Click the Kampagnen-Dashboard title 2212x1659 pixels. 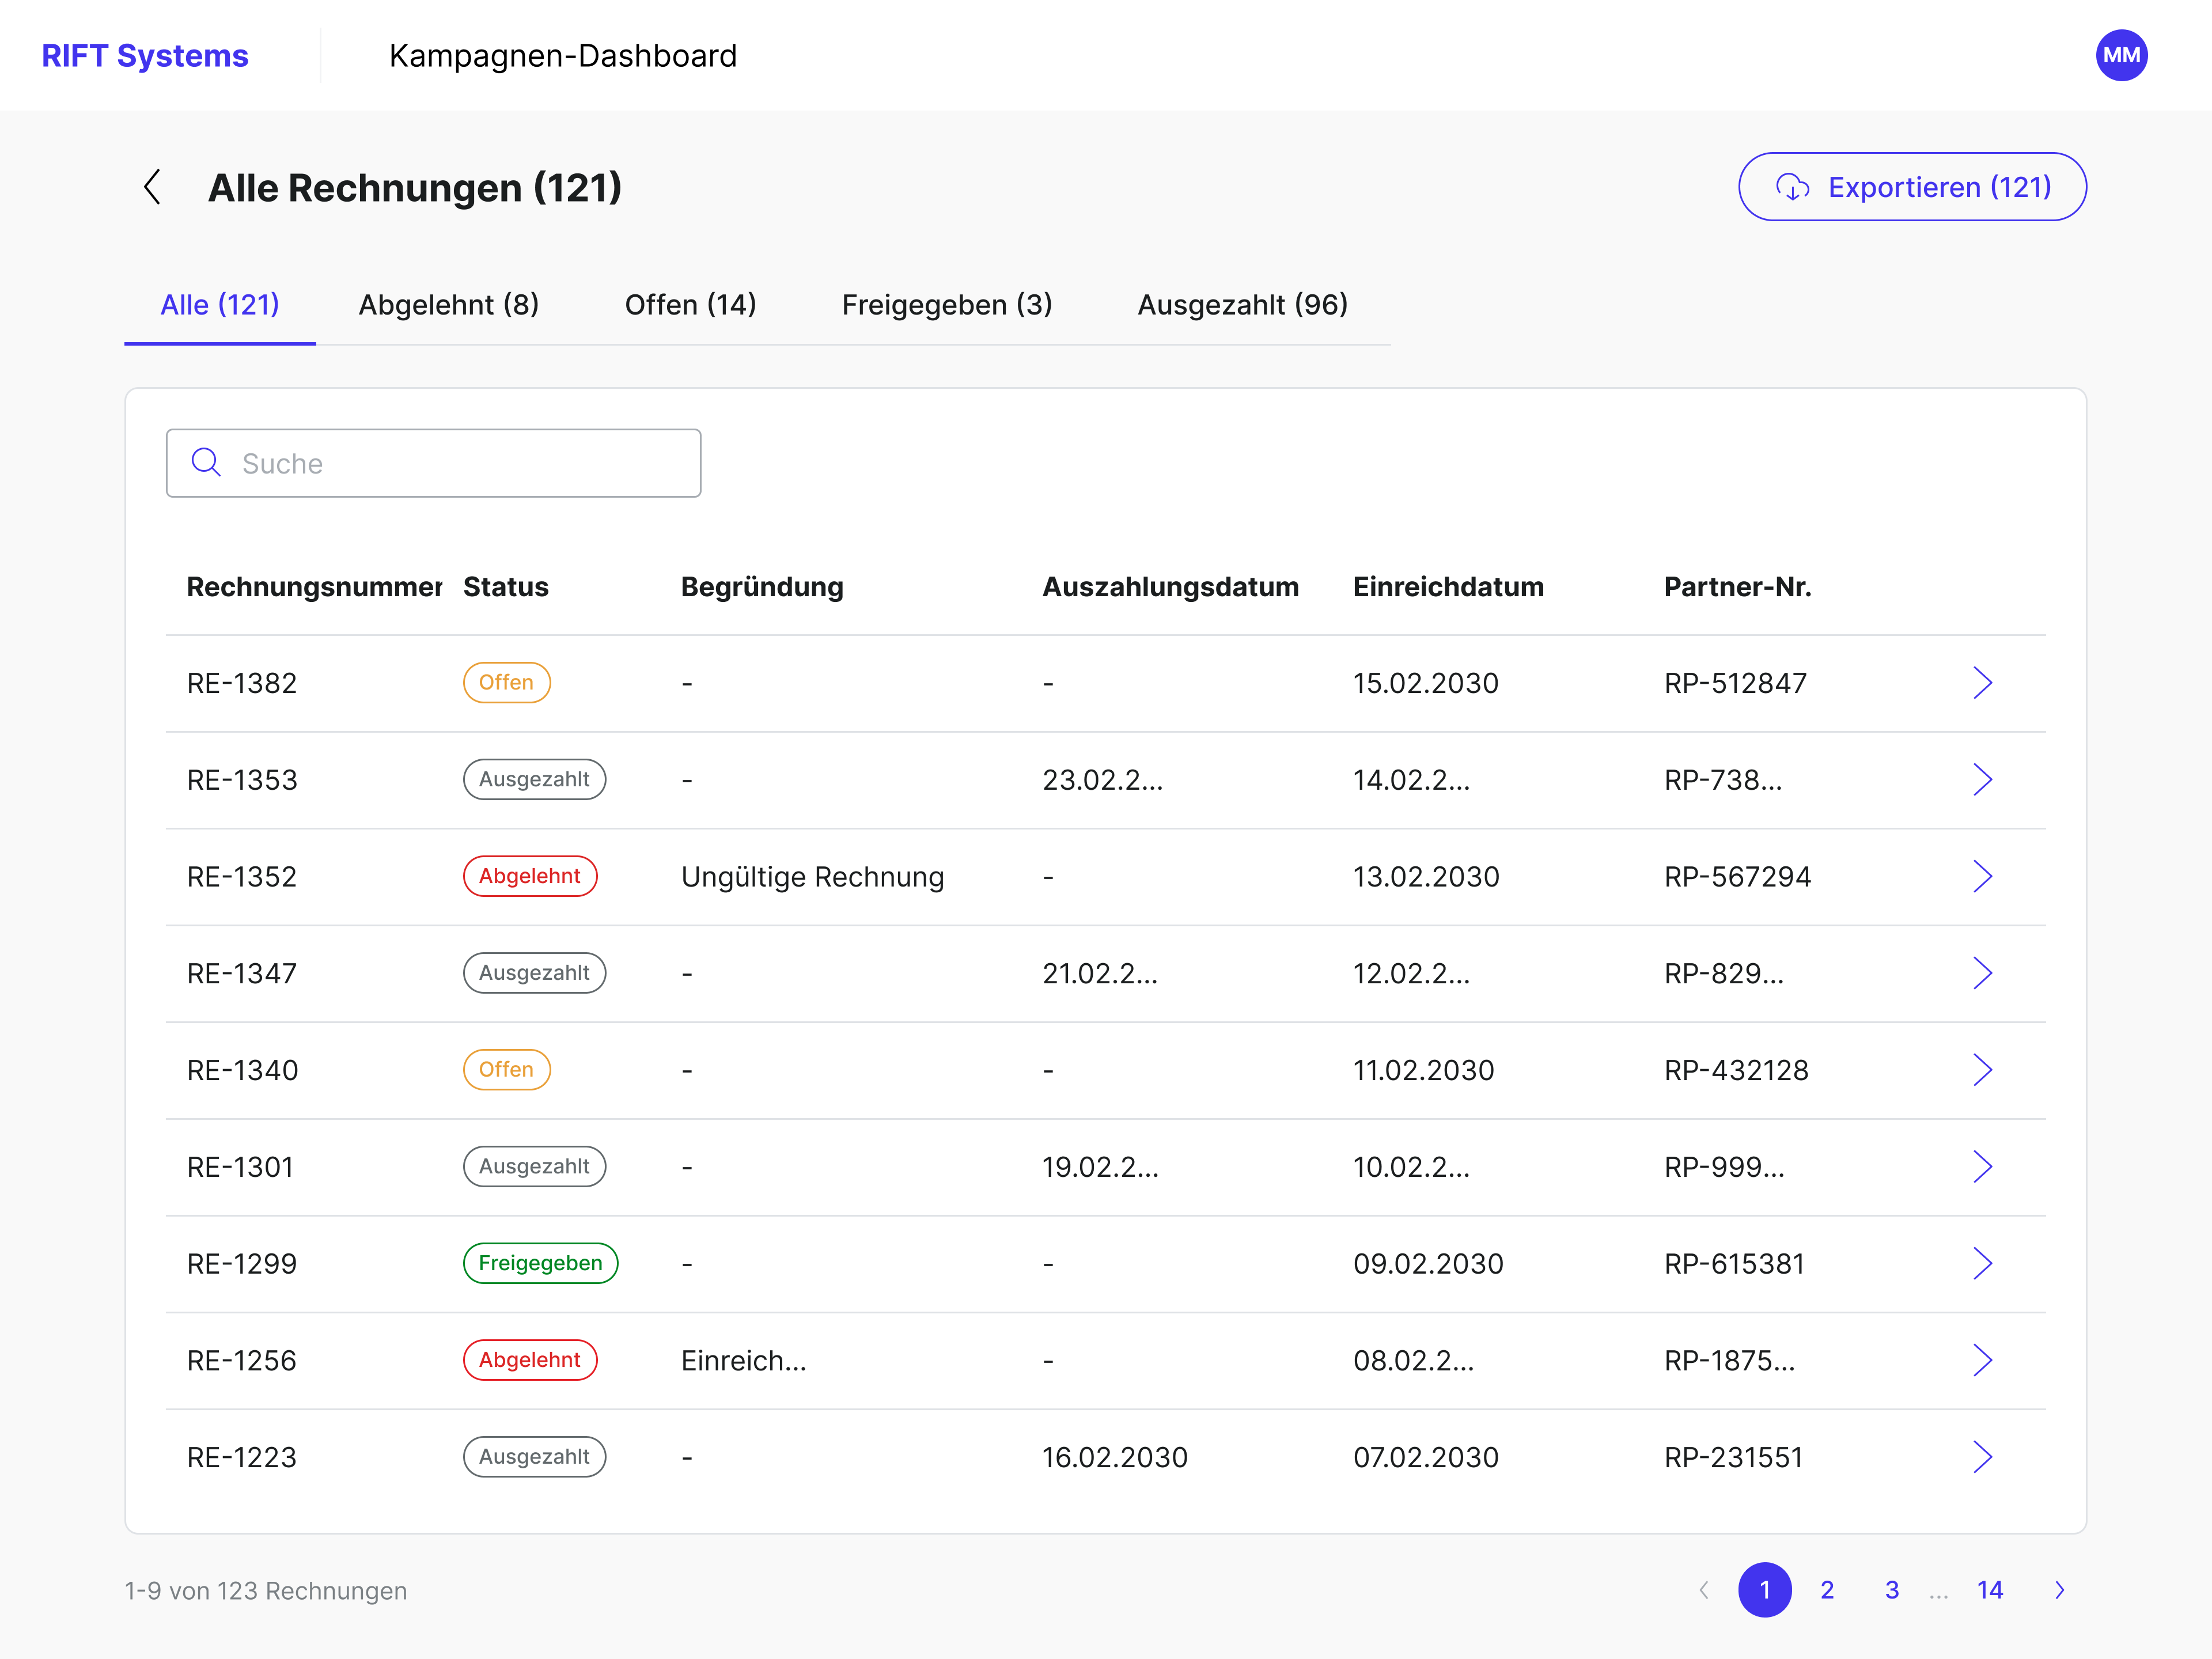[x=563, y=56]
